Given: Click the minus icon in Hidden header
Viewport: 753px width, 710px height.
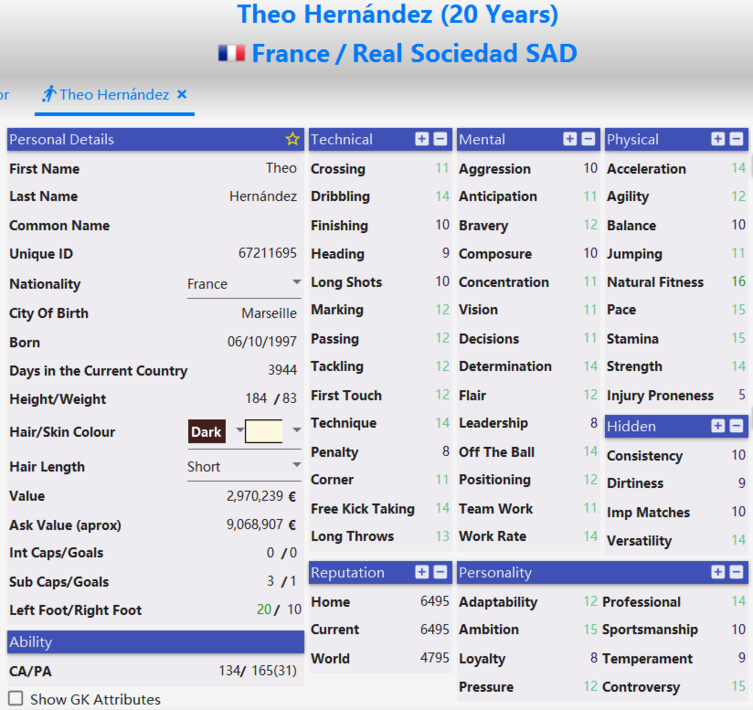Looking at the screenshot, I should click(x=736, y=426).
